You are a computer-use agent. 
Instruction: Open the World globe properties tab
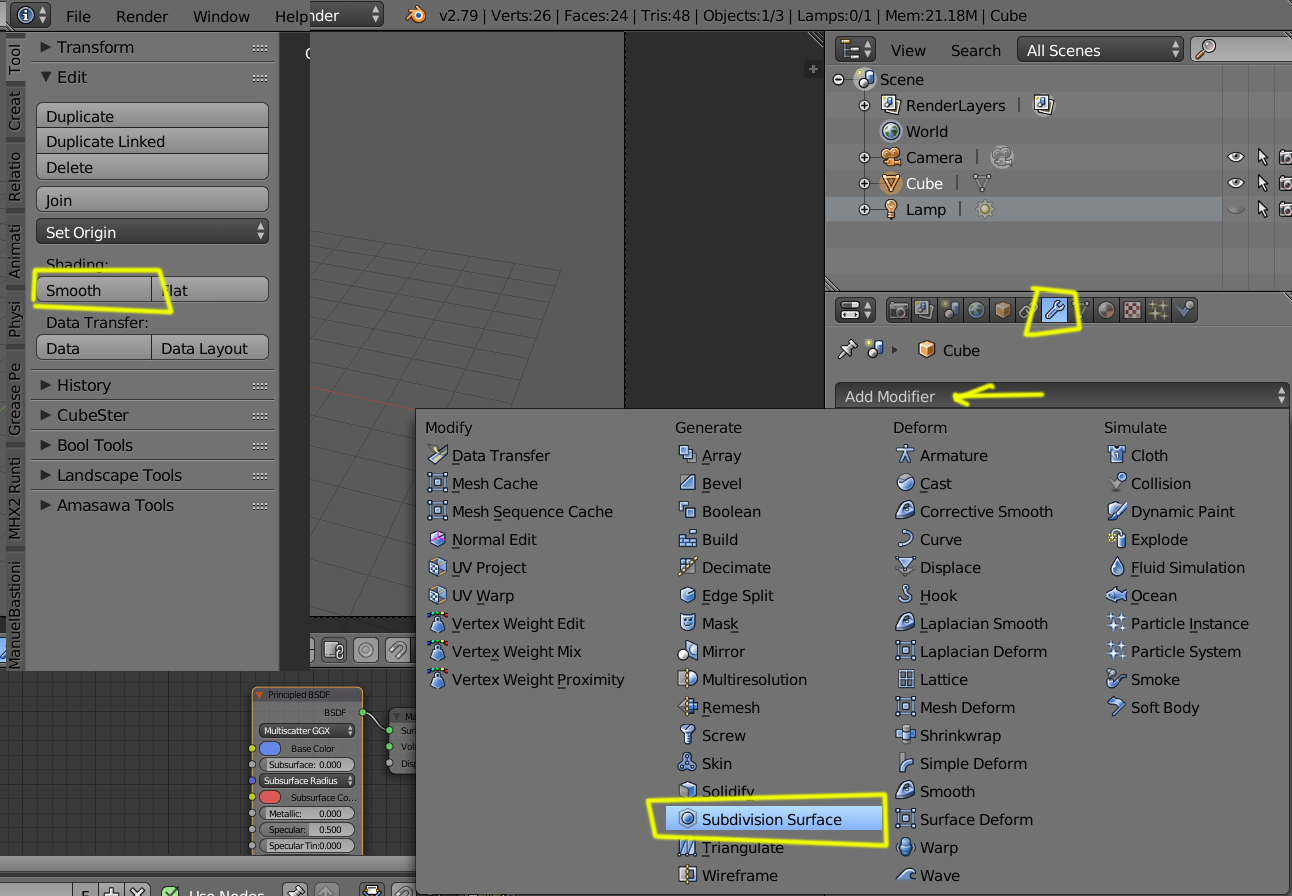tap(977, 310)
